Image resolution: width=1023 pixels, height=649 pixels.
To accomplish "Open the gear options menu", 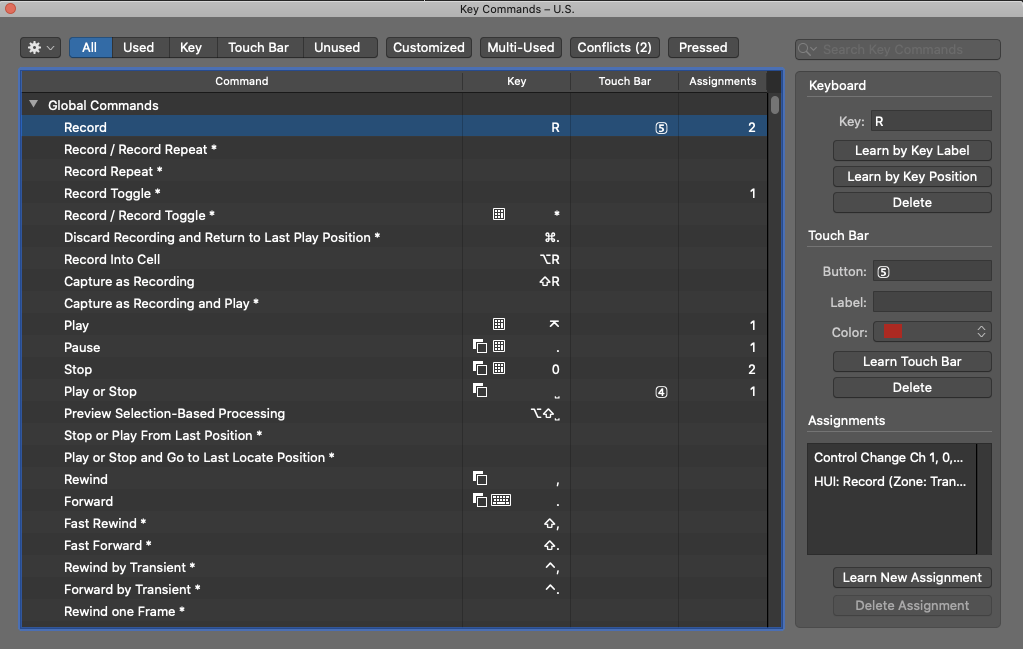I will point(40,48).
